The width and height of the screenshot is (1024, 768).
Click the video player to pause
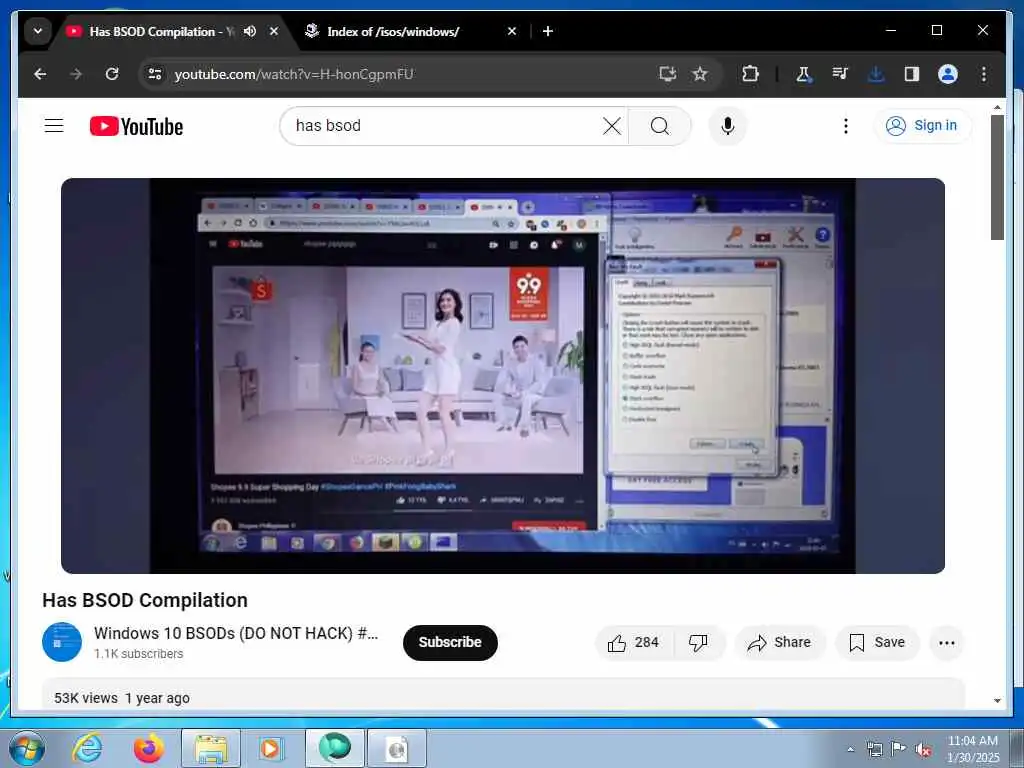pyautogui.click(x=503, y=376)
